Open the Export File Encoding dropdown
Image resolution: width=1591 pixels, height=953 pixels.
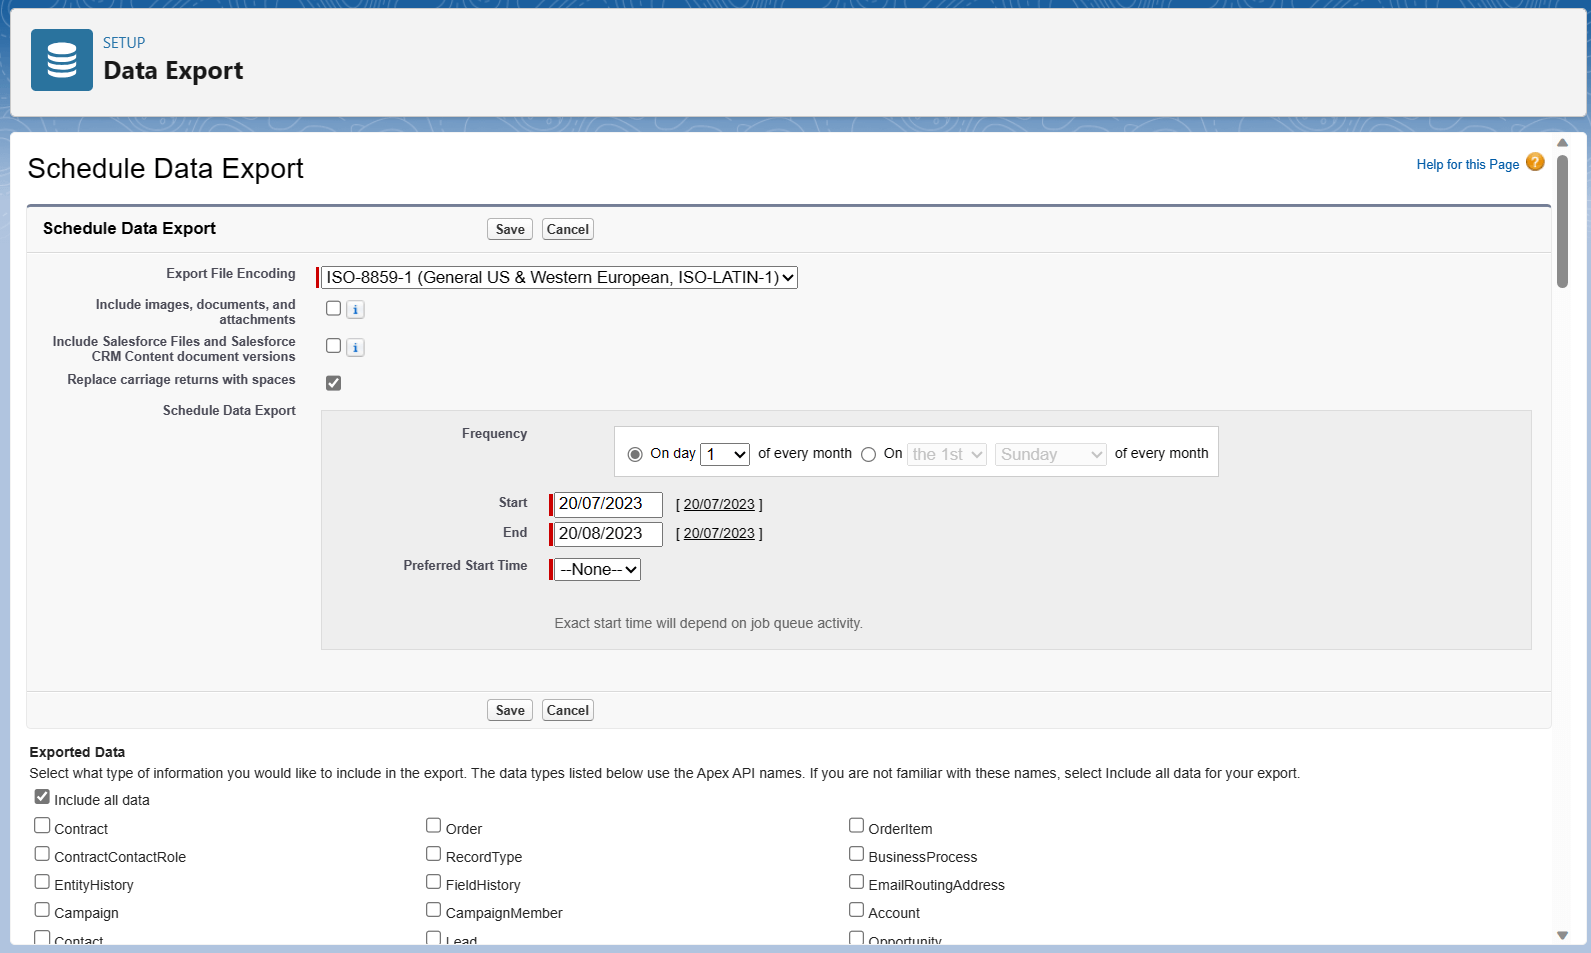click(559, 278)
